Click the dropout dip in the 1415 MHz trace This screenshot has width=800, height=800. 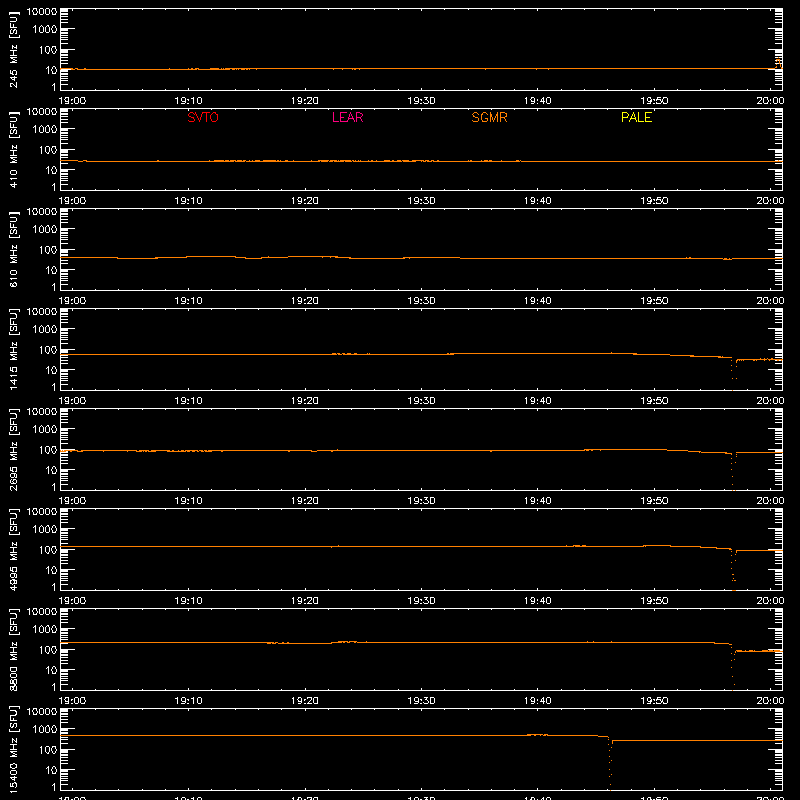[734, 372]
